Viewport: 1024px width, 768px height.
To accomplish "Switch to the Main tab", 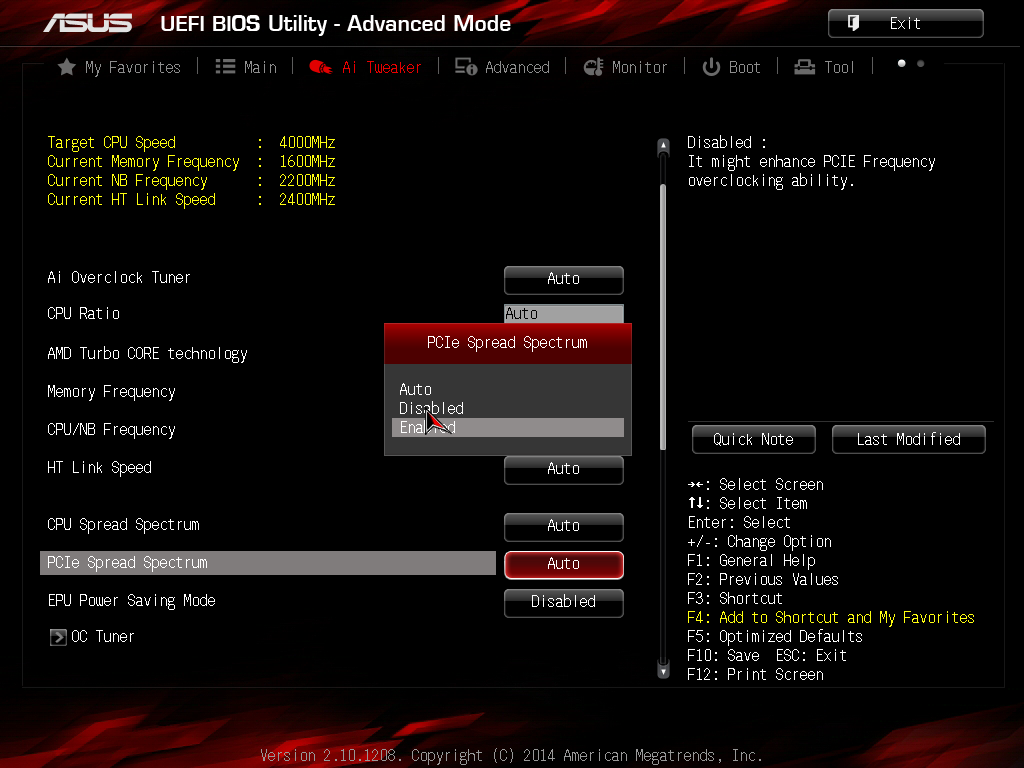I will click(246, 67).
